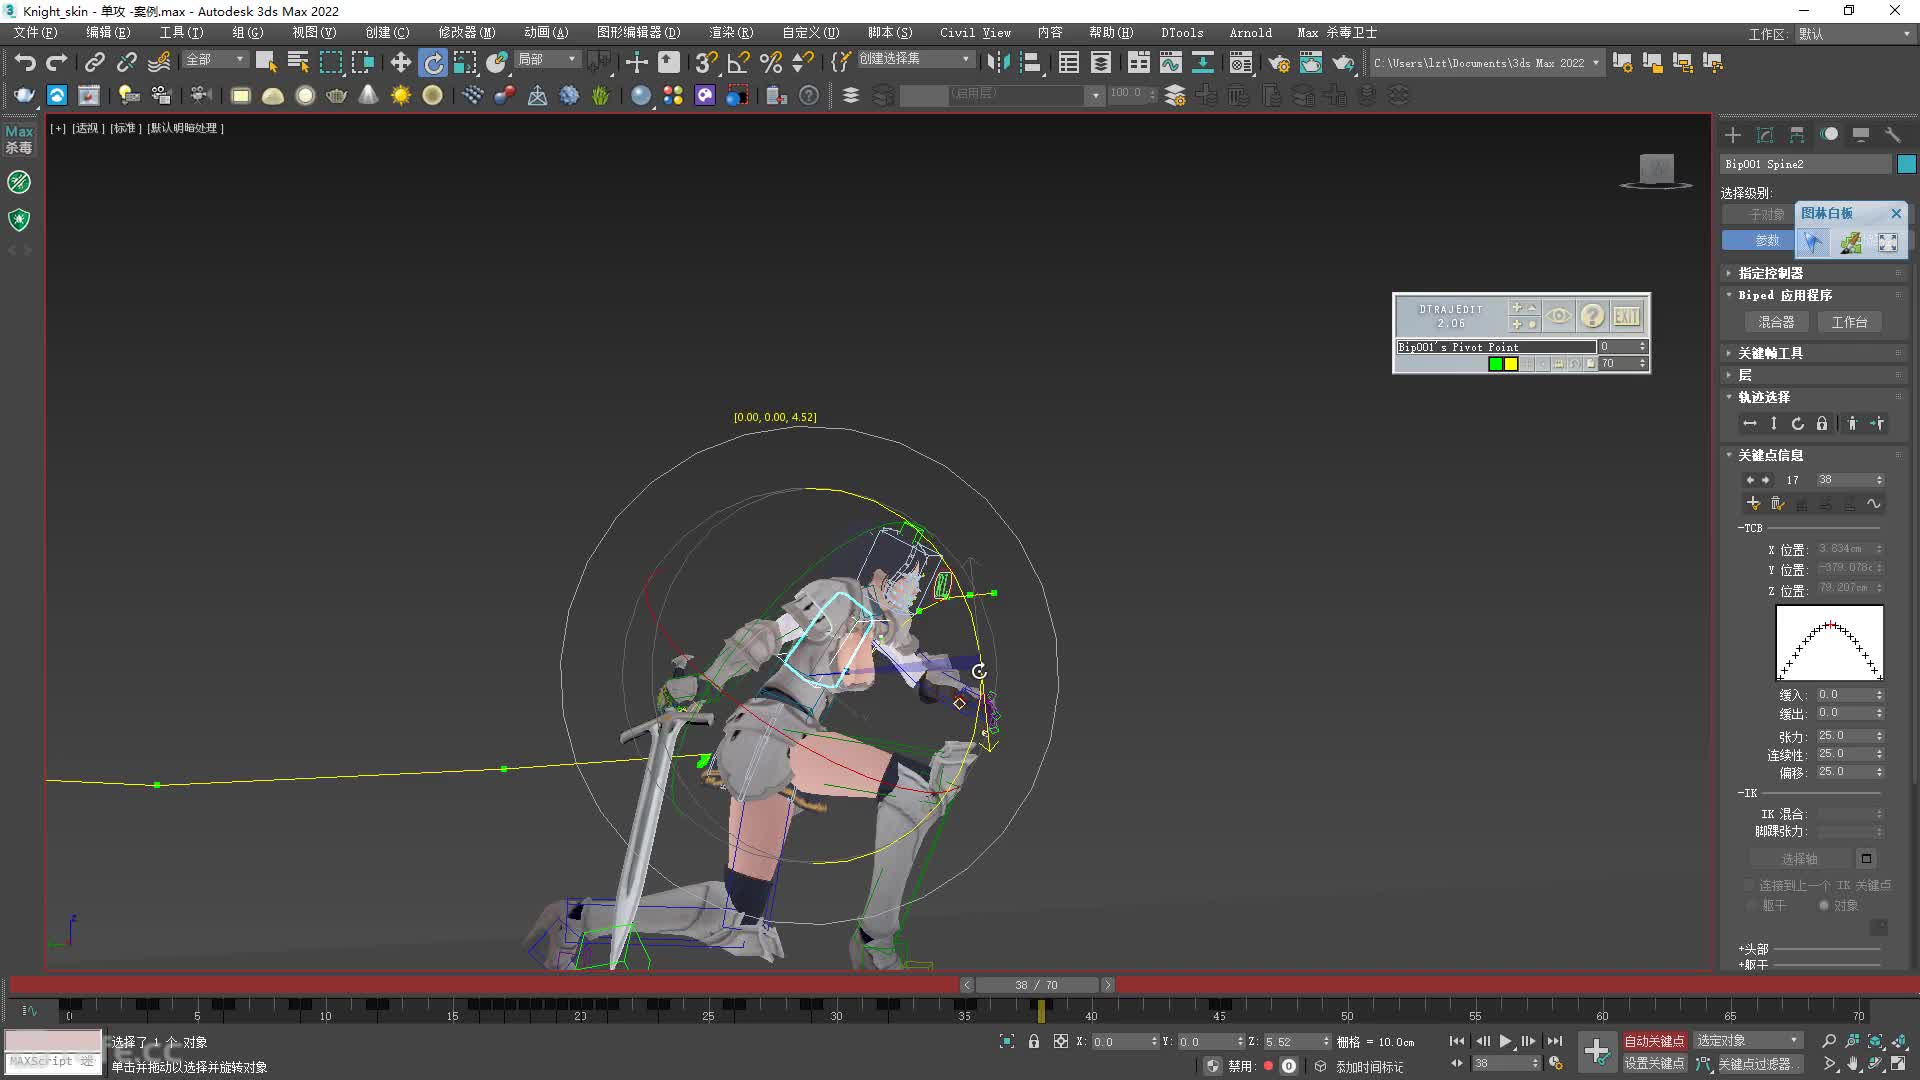
Task: Select the Body Rotation trajectory icon
Action: click(1798, 424)
